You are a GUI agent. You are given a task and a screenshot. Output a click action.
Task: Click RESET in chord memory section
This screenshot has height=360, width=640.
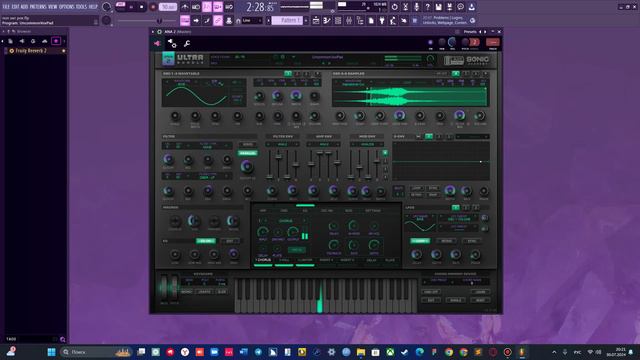pos(480,300)
